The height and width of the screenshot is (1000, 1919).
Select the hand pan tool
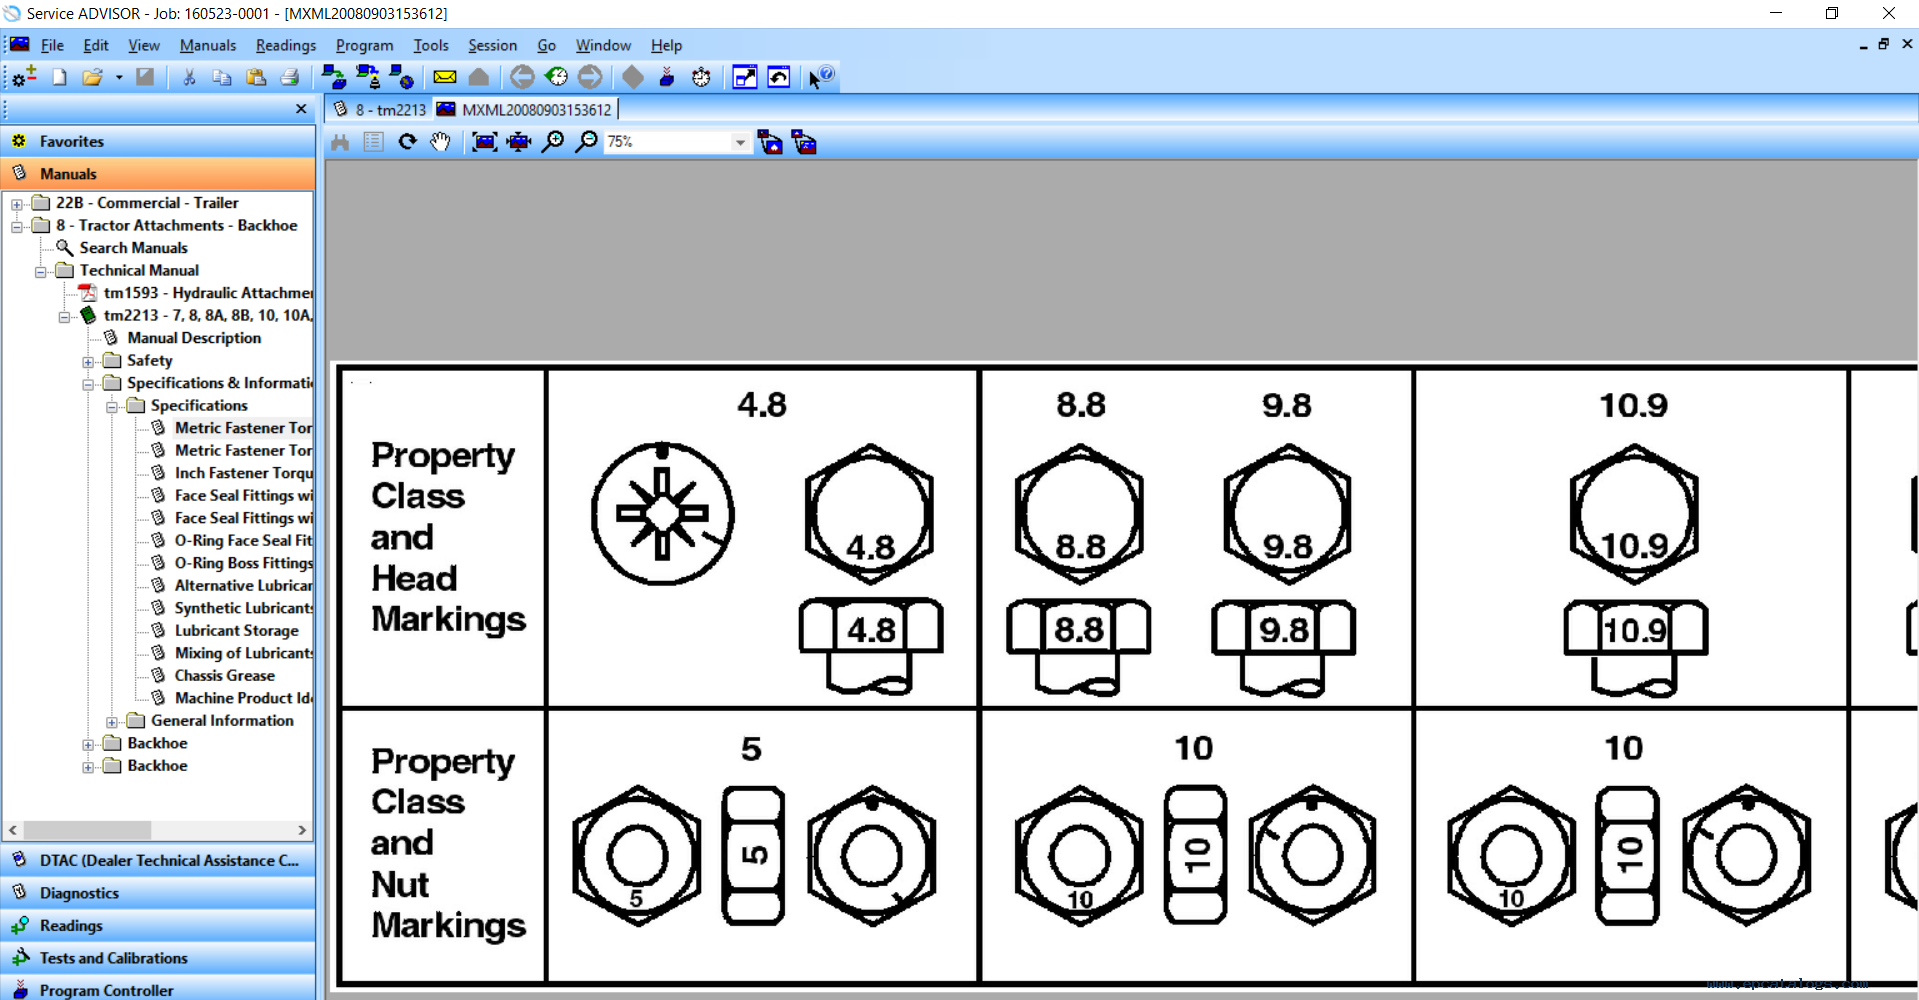coord(440,142)
